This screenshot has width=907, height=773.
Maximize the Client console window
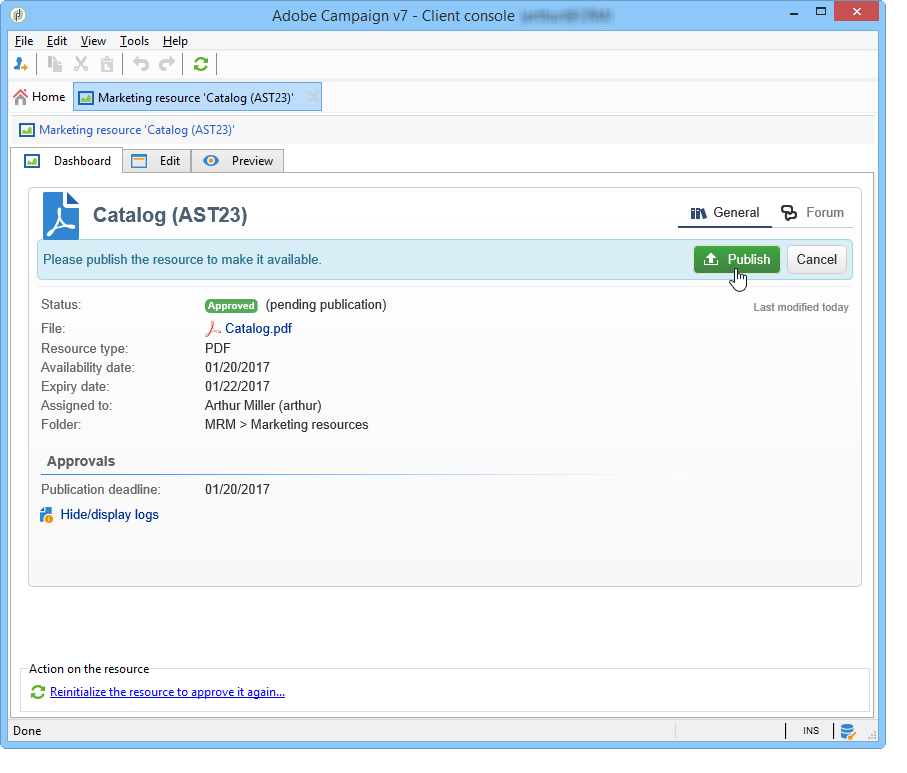(x=820, y=12)
